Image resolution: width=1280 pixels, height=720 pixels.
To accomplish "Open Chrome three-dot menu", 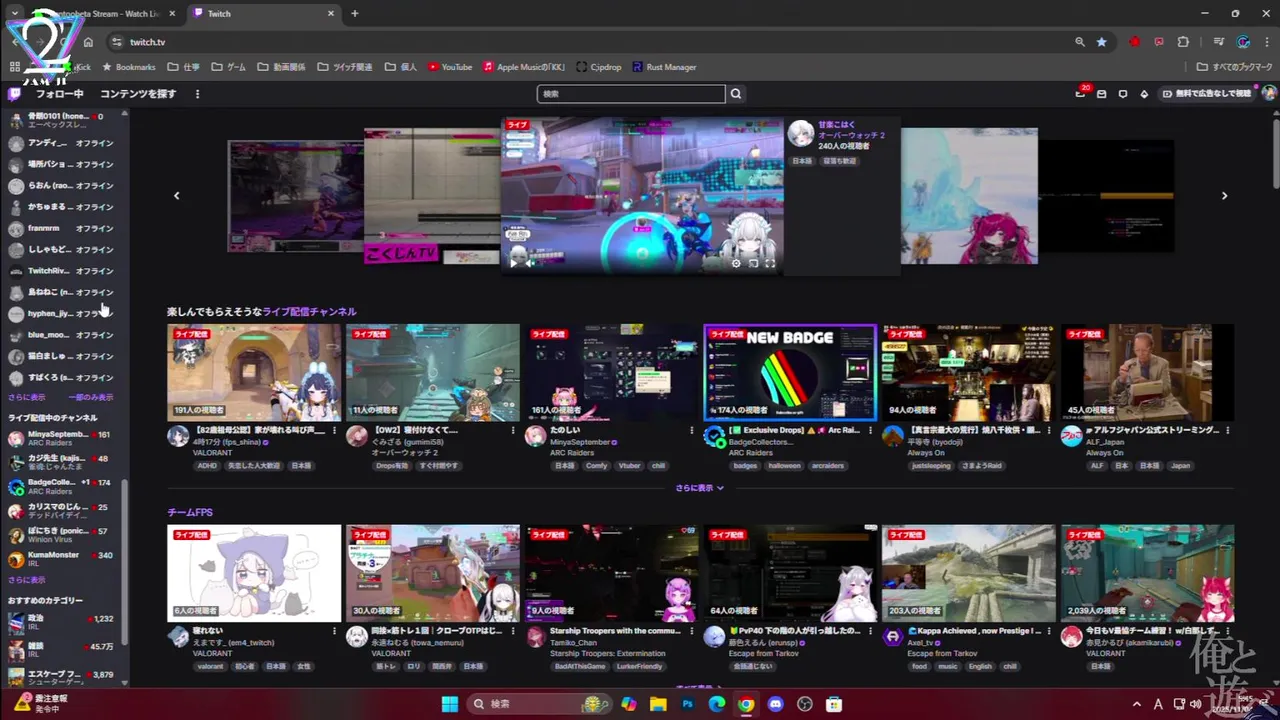I will tap(1266, 42).
